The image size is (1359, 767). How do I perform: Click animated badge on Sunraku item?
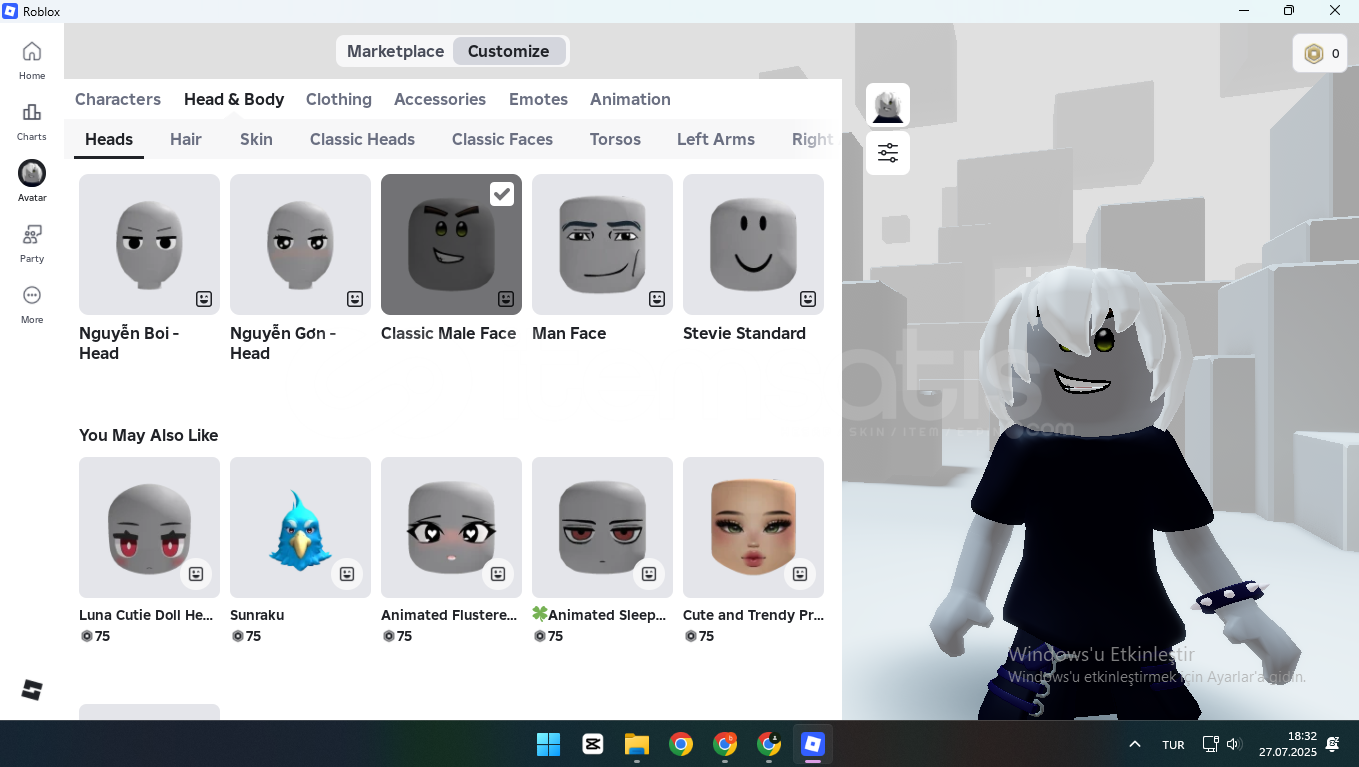[347, 574]
